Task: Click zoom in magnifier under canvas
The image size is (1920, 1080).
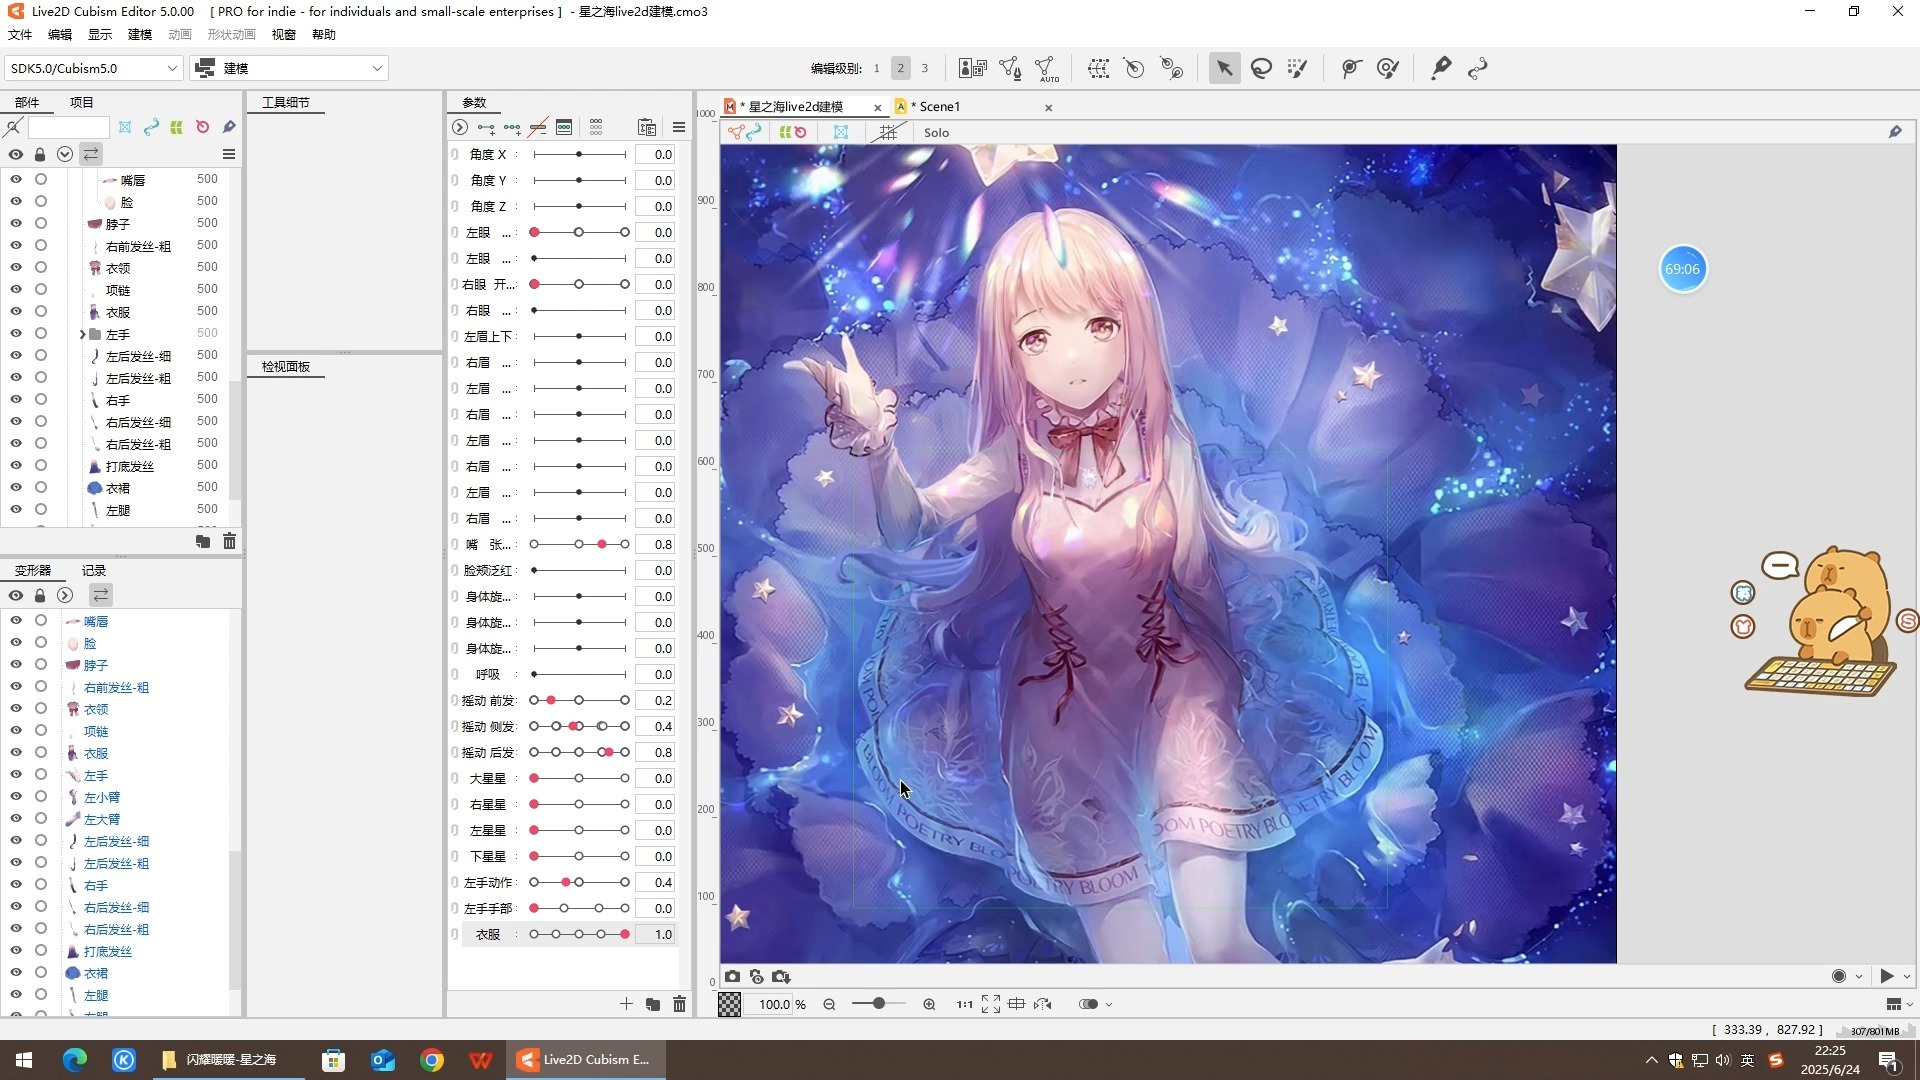Action: (x=929, y=1004)
